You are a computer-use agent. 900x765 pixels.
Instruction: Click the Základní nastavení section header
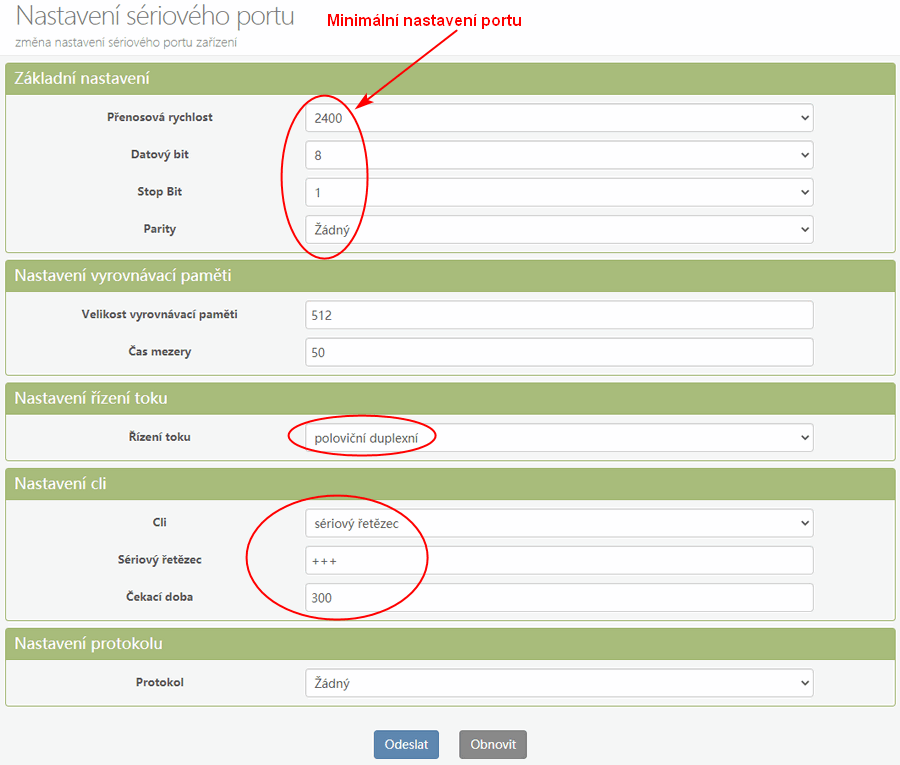click(82, 78)
